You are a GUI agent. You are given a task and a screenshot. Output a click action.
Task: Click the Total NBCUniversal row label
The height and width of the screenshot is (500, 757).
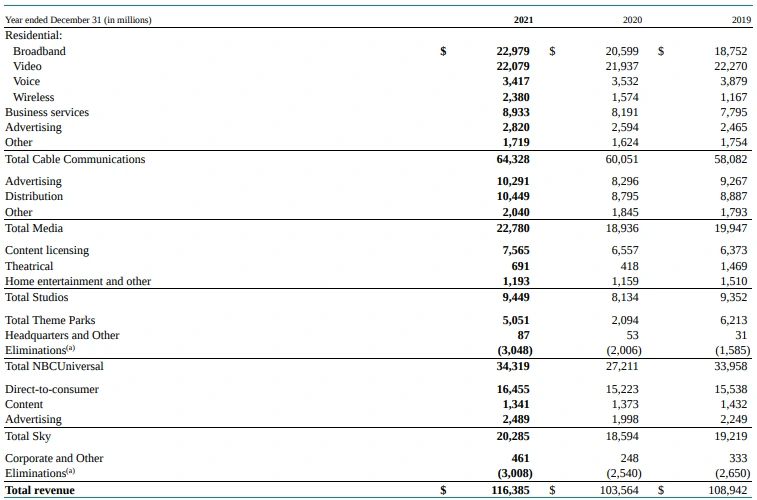pos(54,366)
